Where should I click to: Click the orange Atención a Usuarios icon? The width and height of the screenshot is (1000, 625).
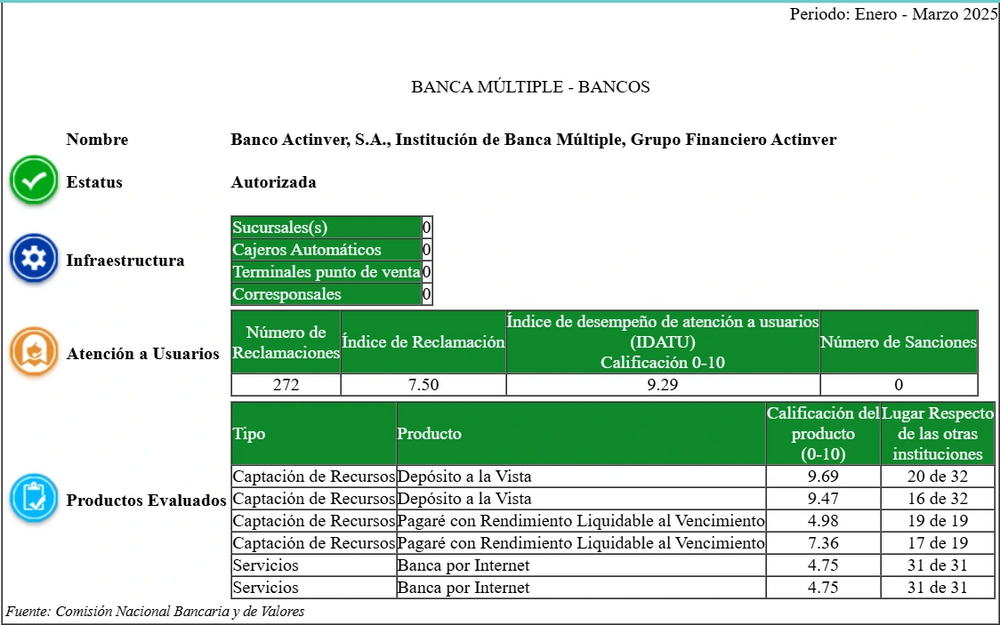tap(34, 352)
